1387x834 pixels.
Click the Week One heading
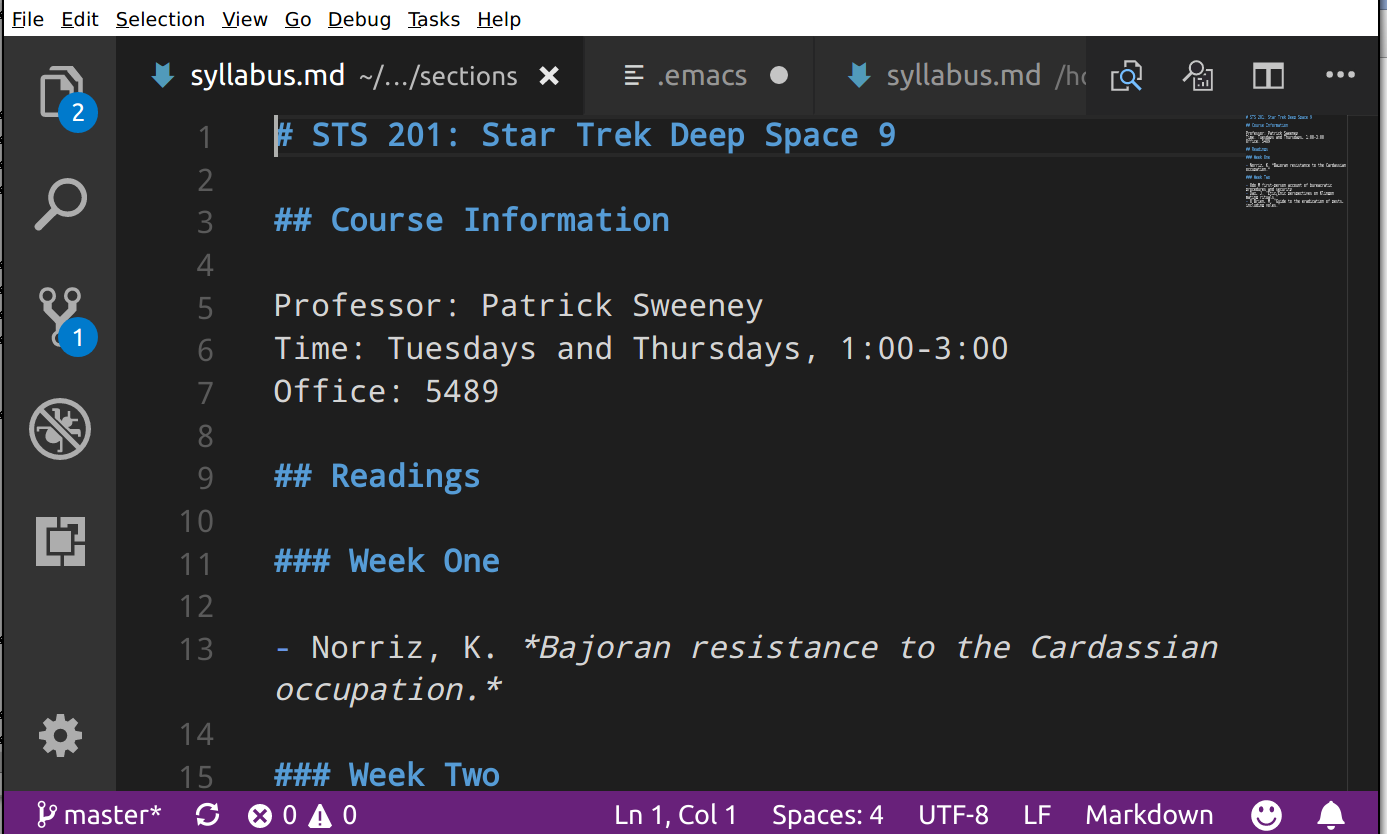coord(387,561)
